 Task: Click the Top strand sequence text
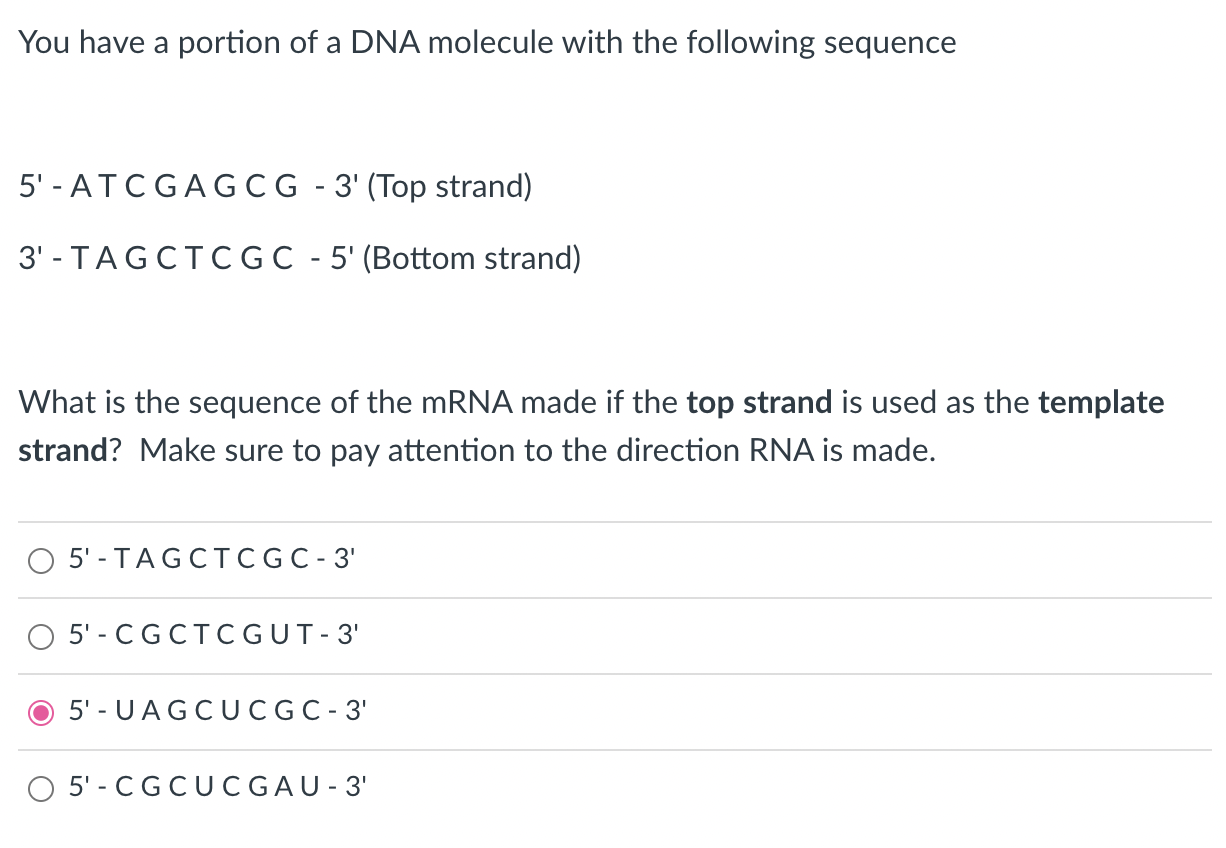(186, 186)
